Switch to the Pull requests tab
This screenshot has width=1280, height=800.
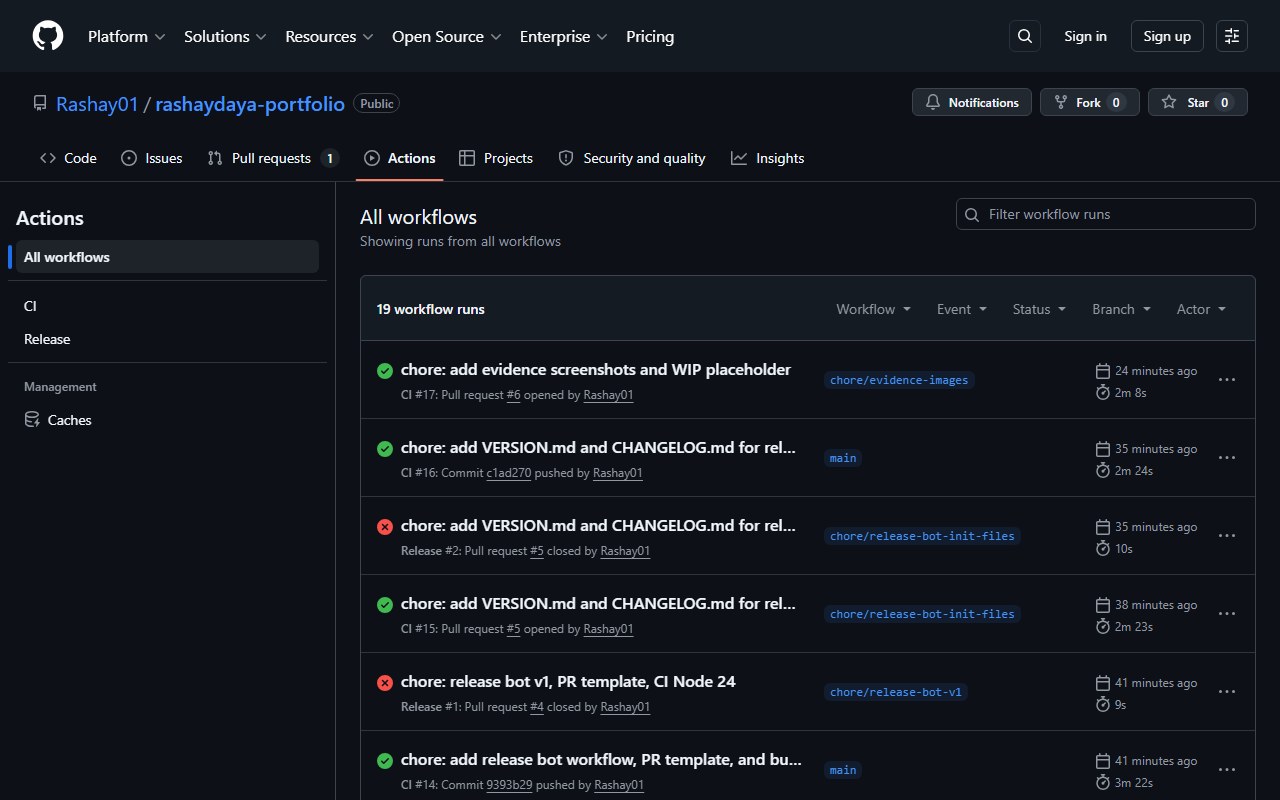click(273, 158)
